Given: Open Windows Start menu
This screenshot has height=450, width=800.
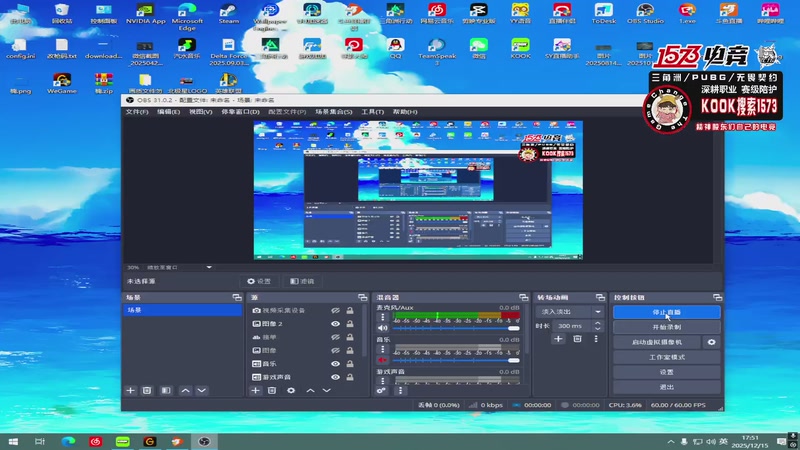Looking at the screenshot, I should (x=13, y=441).
